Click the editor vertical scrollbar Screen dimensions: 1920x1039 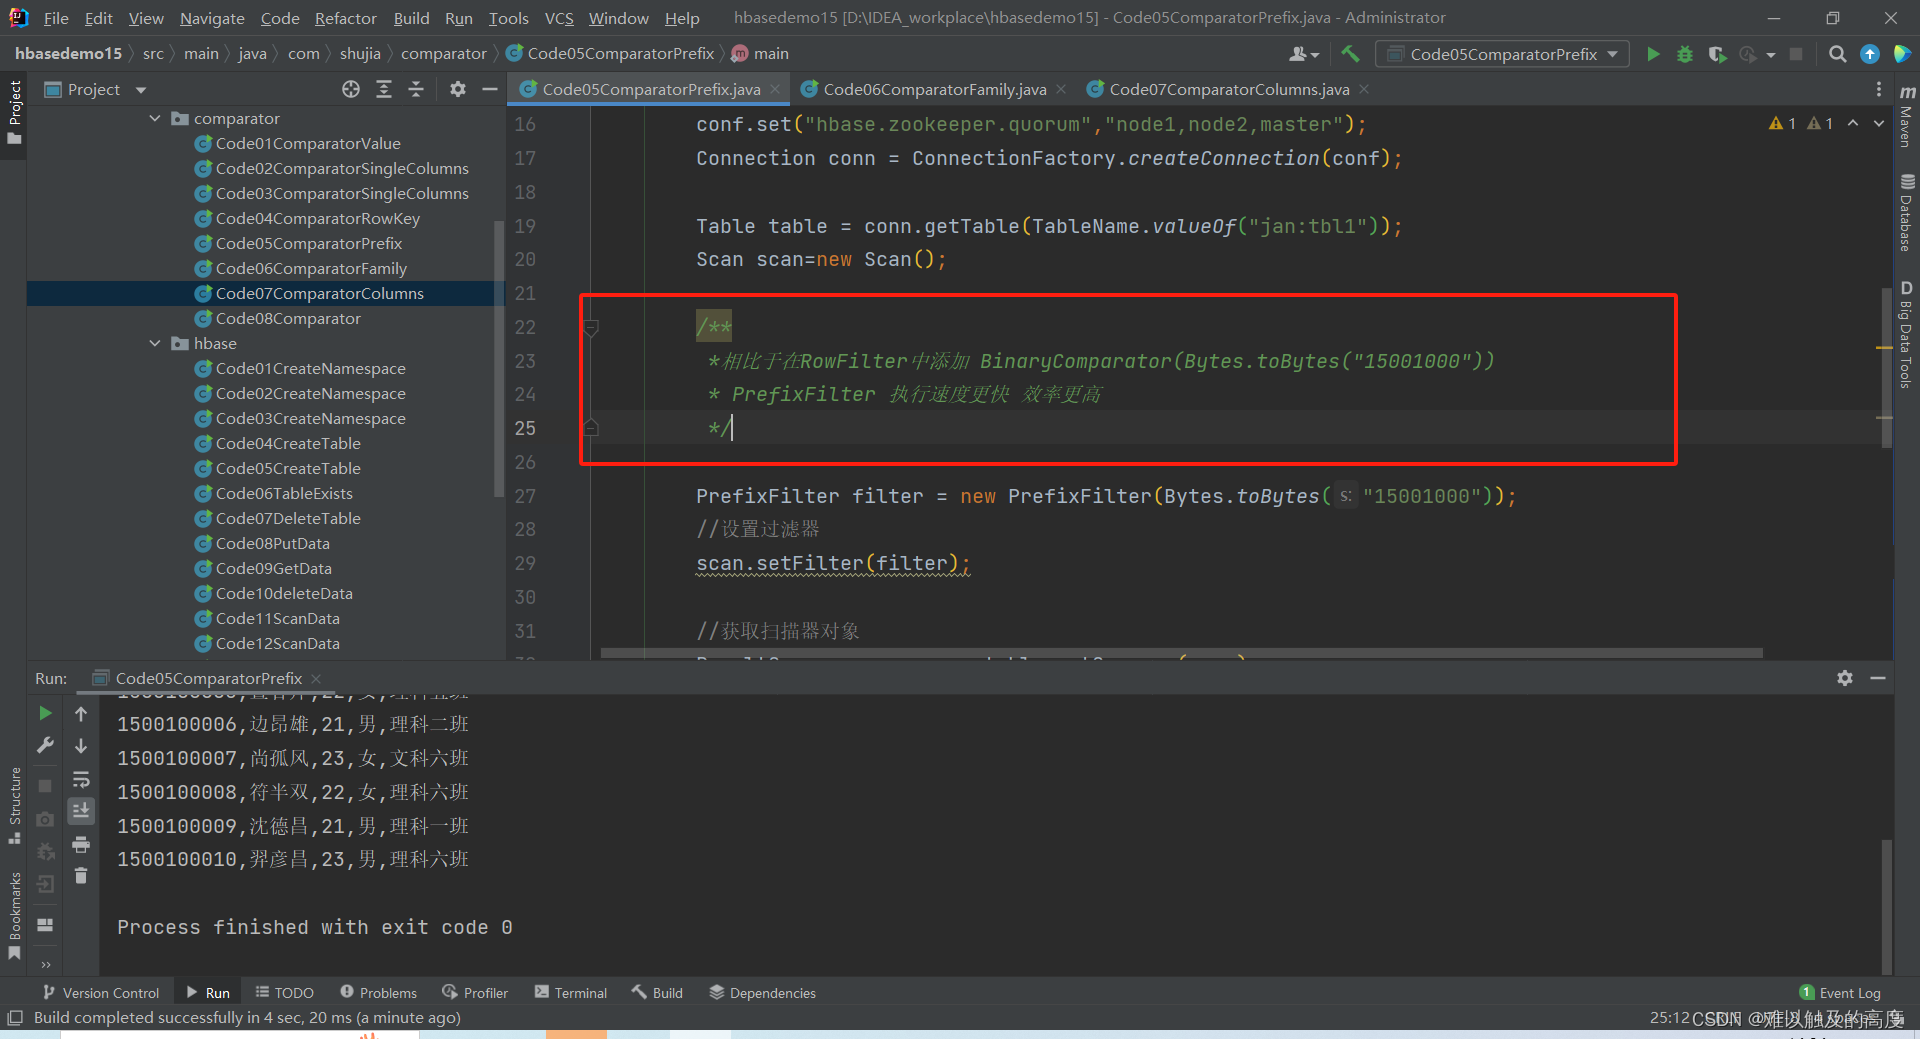click(1886, 368)
